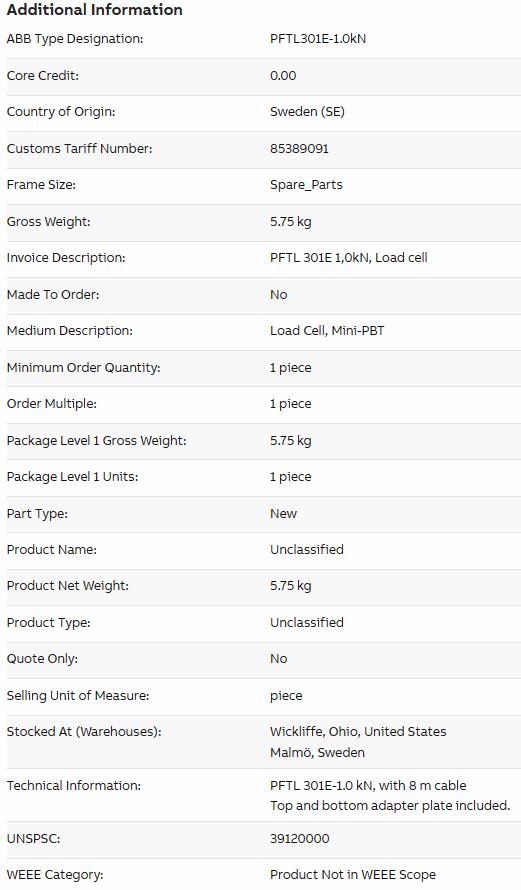Screen dimensions: 521x890
Task: Click the Minimum Order Quantity label
Action: click(83, 367)
